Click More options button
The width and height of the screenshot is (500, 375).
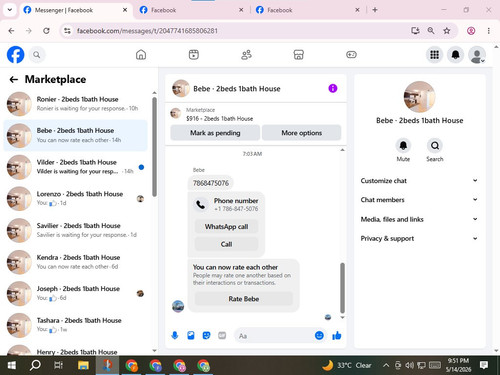(302, 133)
